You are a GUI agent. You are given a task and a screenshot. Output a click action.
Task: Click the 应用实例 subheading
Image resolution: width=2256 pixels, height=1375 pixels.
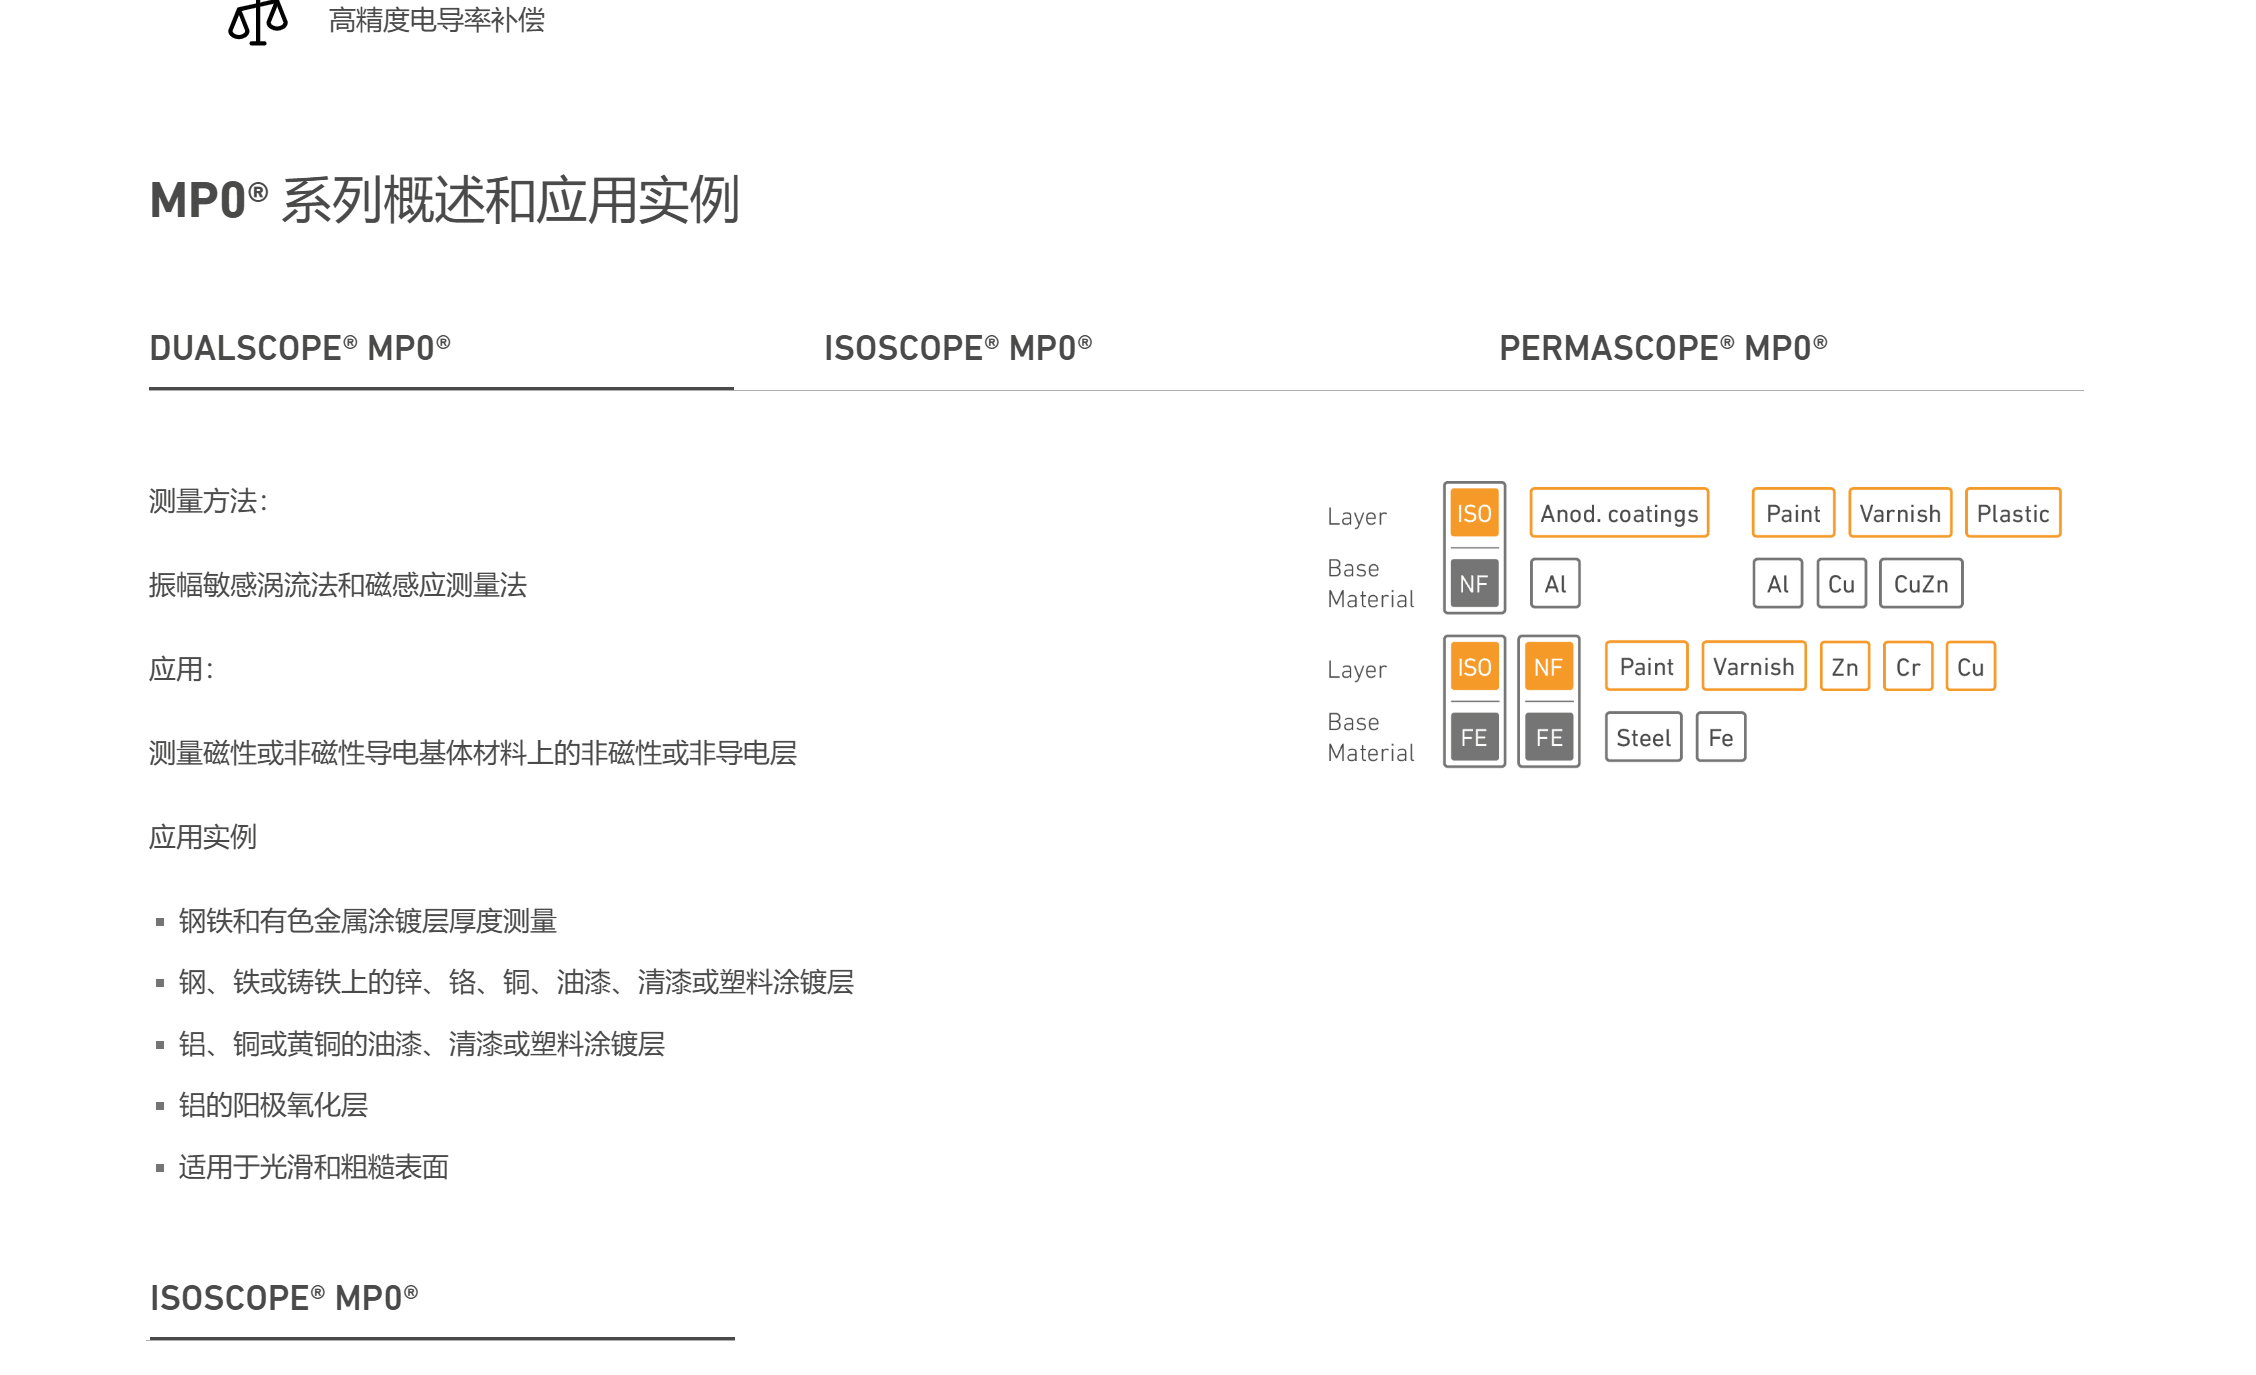pyautogui.click(x=203, y=837)
